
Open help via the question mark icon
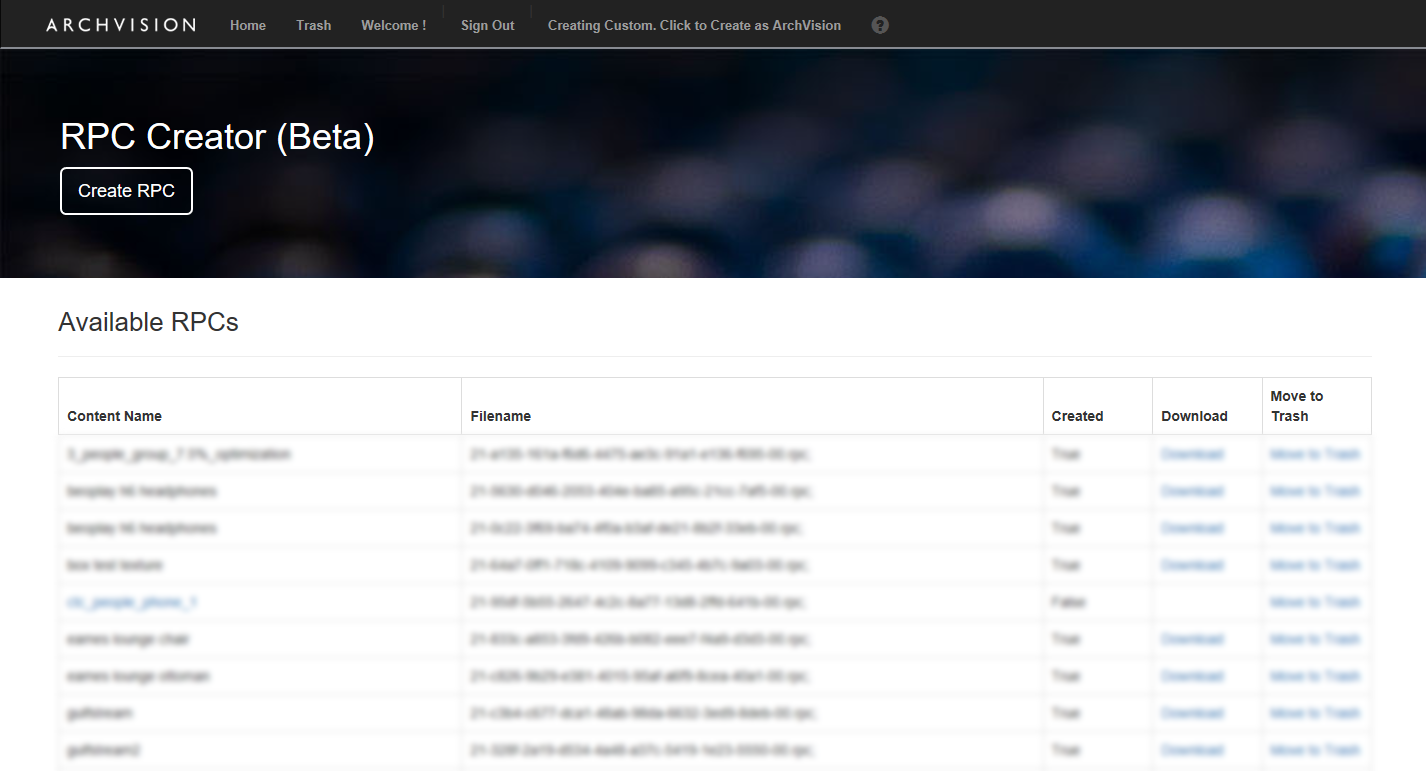point(880,26)
